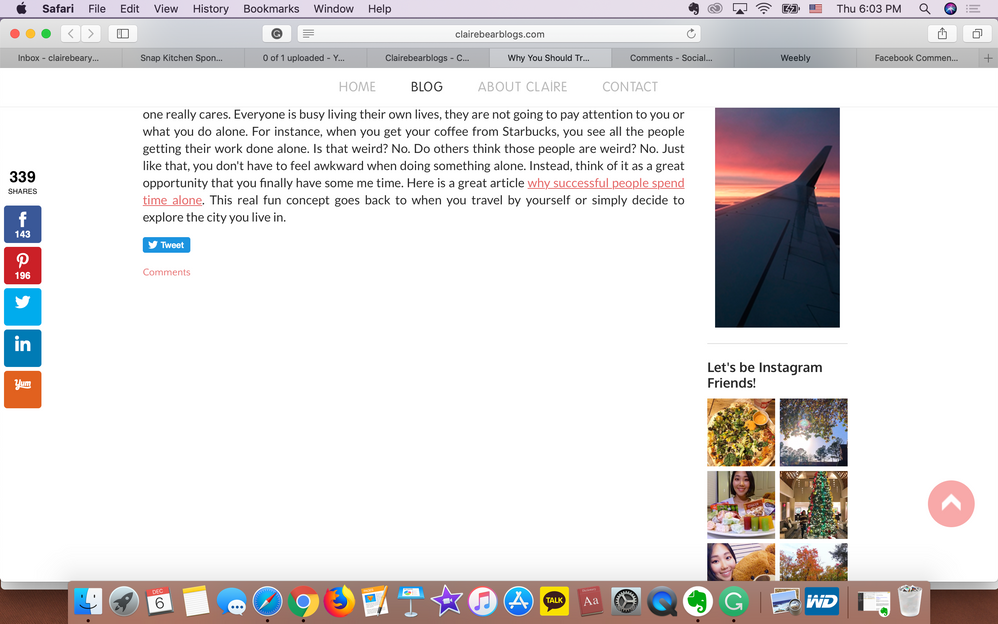This screenshot has width=998, height=624.
Task: Reload the page using refresh icon
Action: pos(691,33)
